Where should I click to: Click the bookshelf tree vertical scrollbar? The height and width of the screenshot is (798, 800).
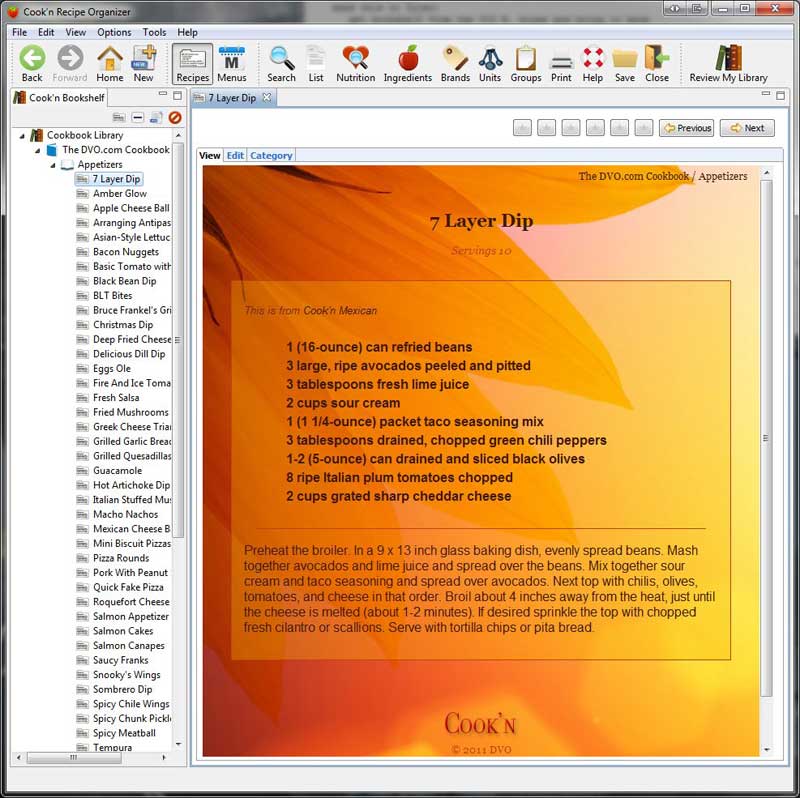pos(178,340)
